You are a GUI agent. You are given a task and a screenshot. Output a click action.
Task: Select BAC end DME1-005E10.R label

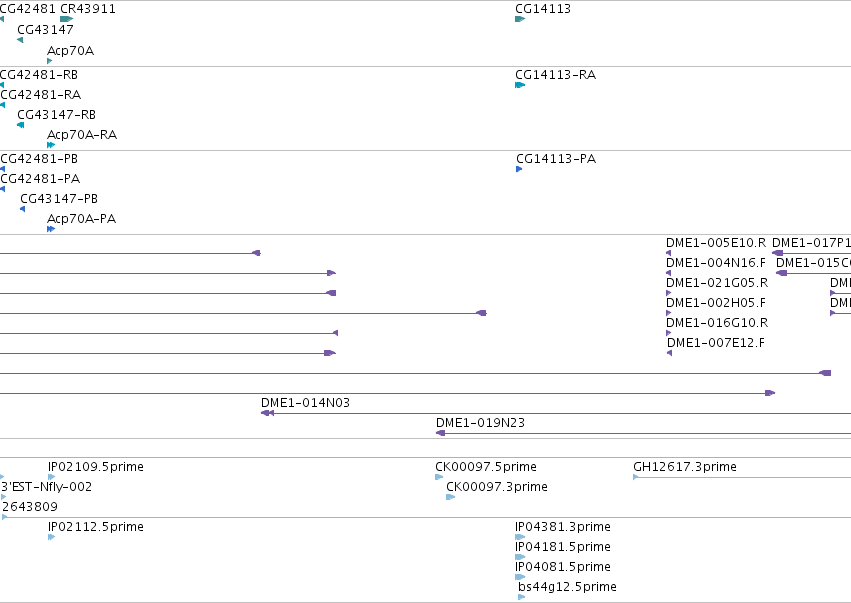click(x=716, y=243)
